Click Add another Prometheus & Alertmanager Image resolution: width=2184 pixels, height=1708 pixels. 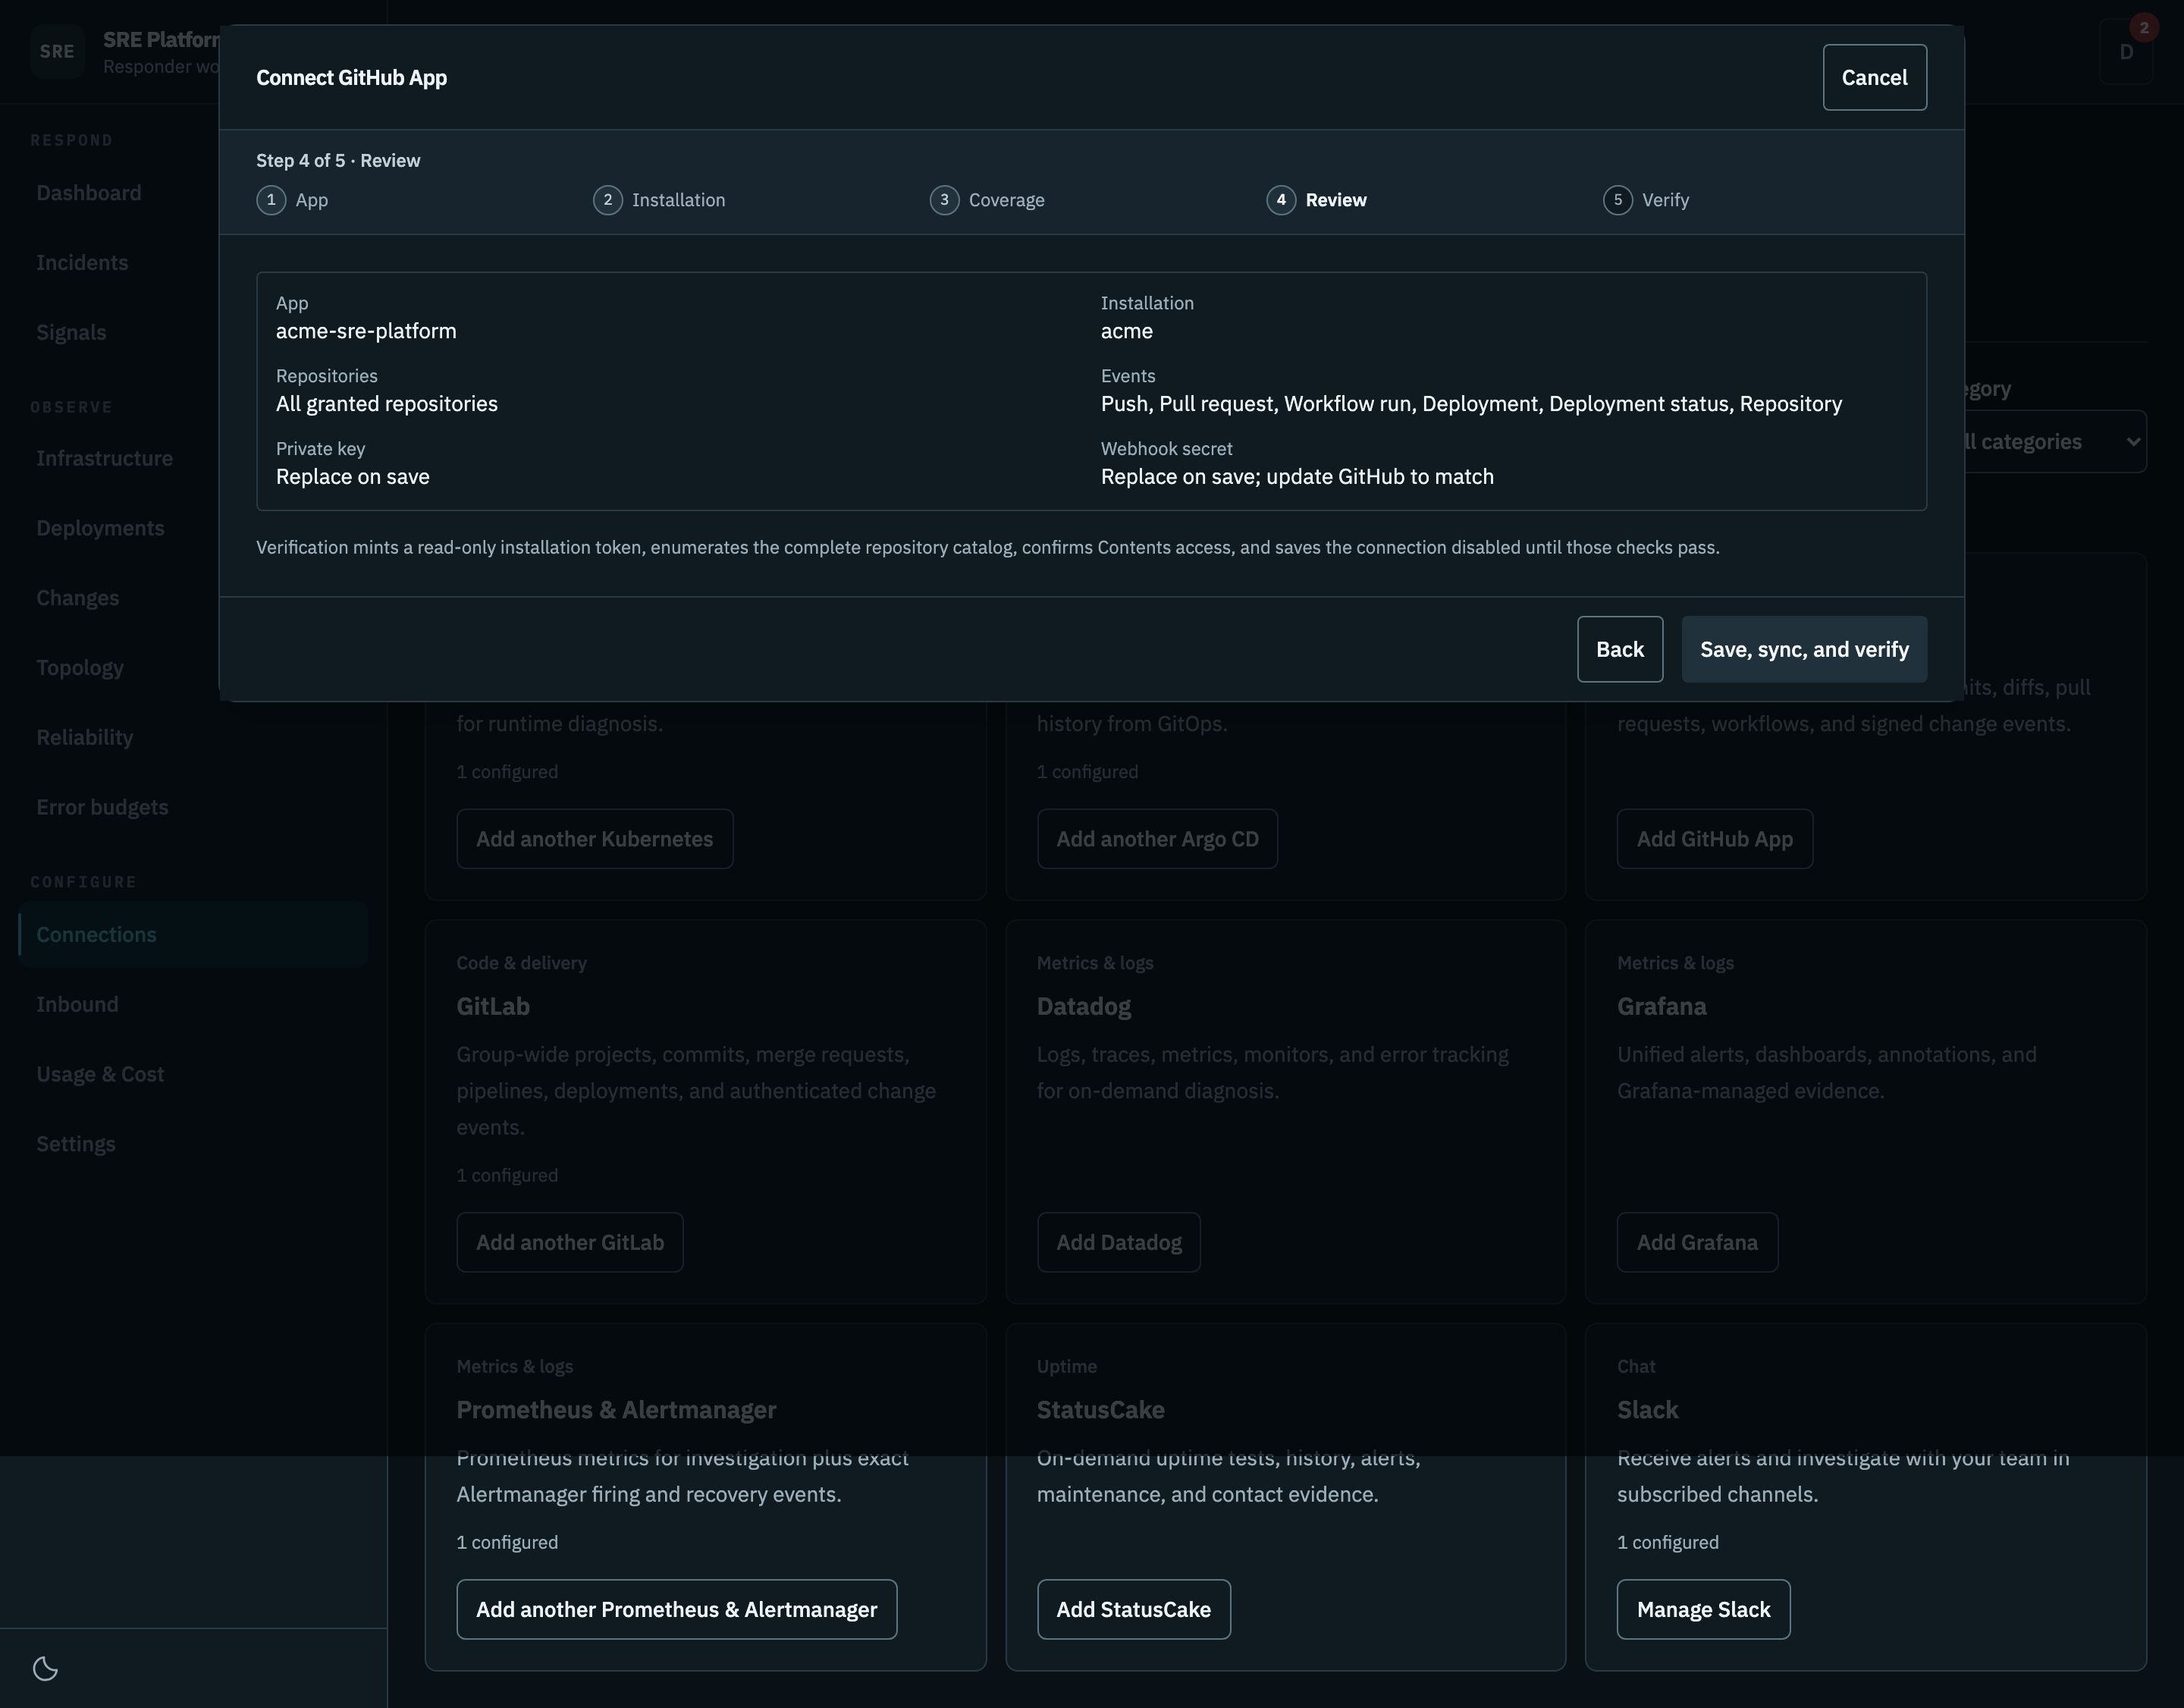tap(676, 1609)
